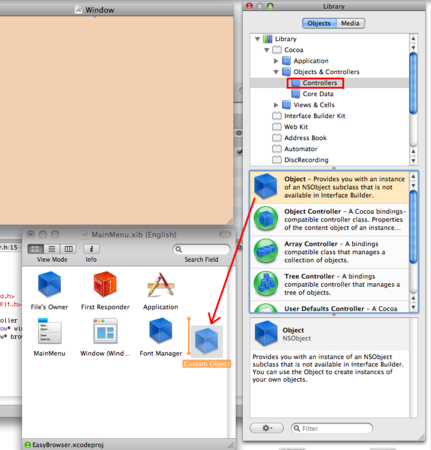Click the Application group icon in Library tree
This screenshot has width=431, height=450.
point(286,61)
